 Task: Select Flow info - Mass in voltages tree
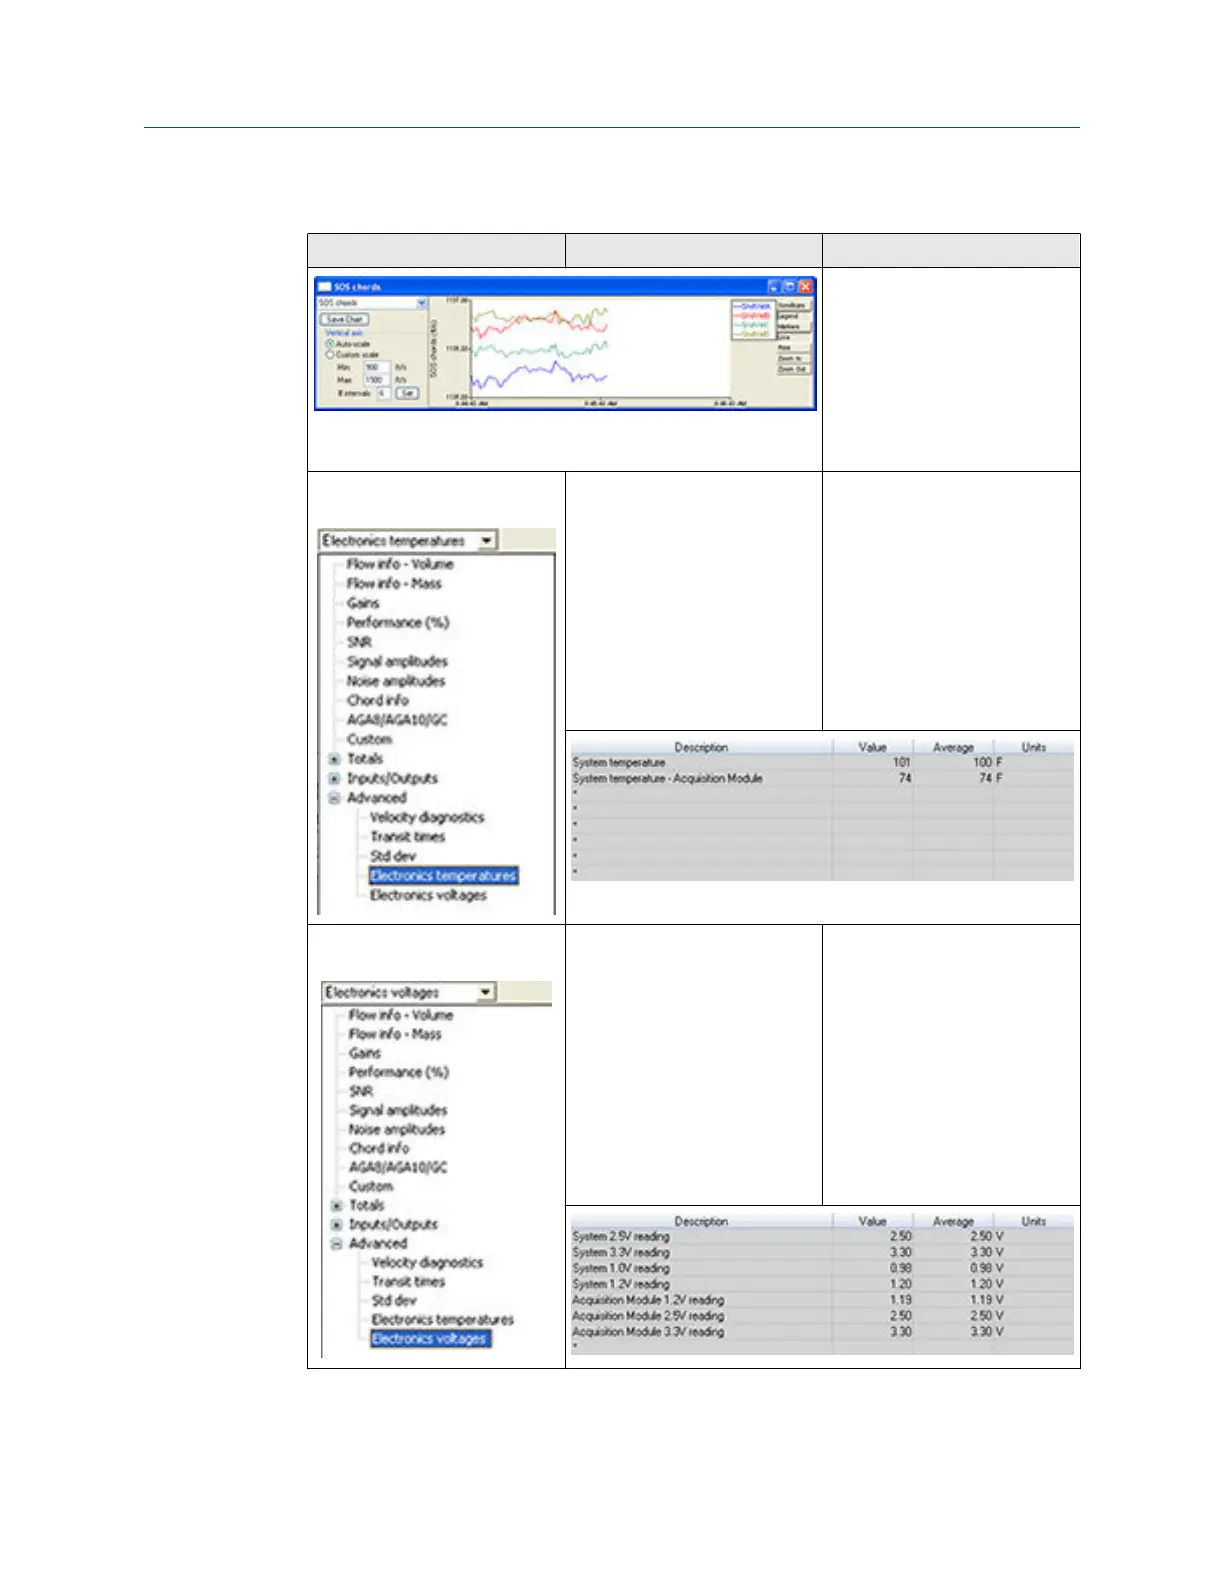[x=395, y=1034]
